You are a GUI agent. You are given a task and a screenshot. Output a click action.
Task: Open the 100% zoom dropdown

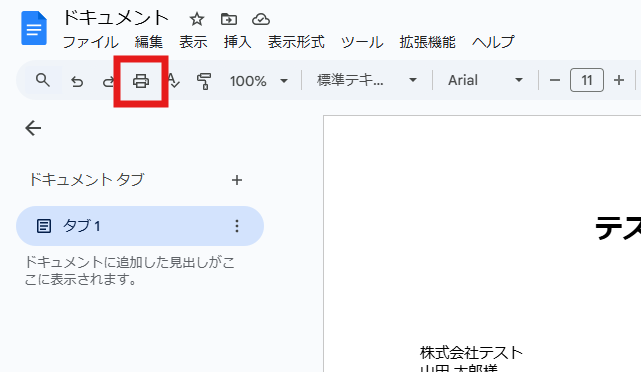[258, 81]
